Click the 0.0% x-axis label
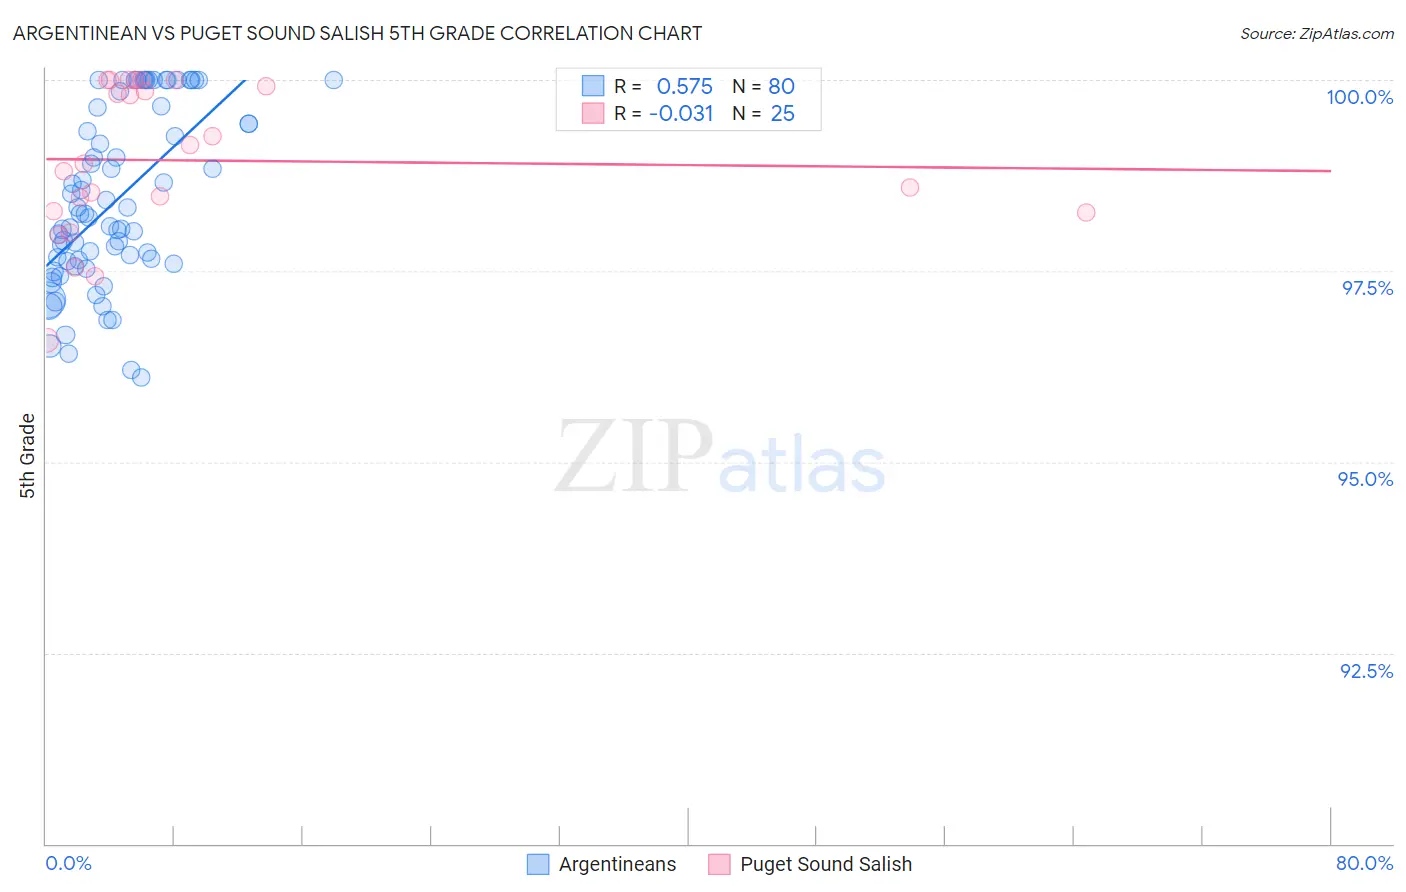1406x892 pixels. (69, 863)
